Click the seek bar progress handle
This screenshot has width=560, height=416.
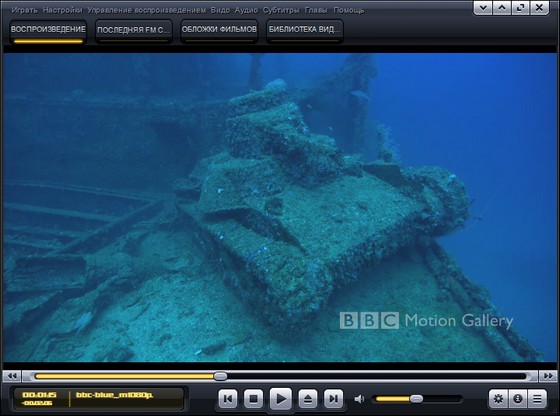(x=220, y=376)
